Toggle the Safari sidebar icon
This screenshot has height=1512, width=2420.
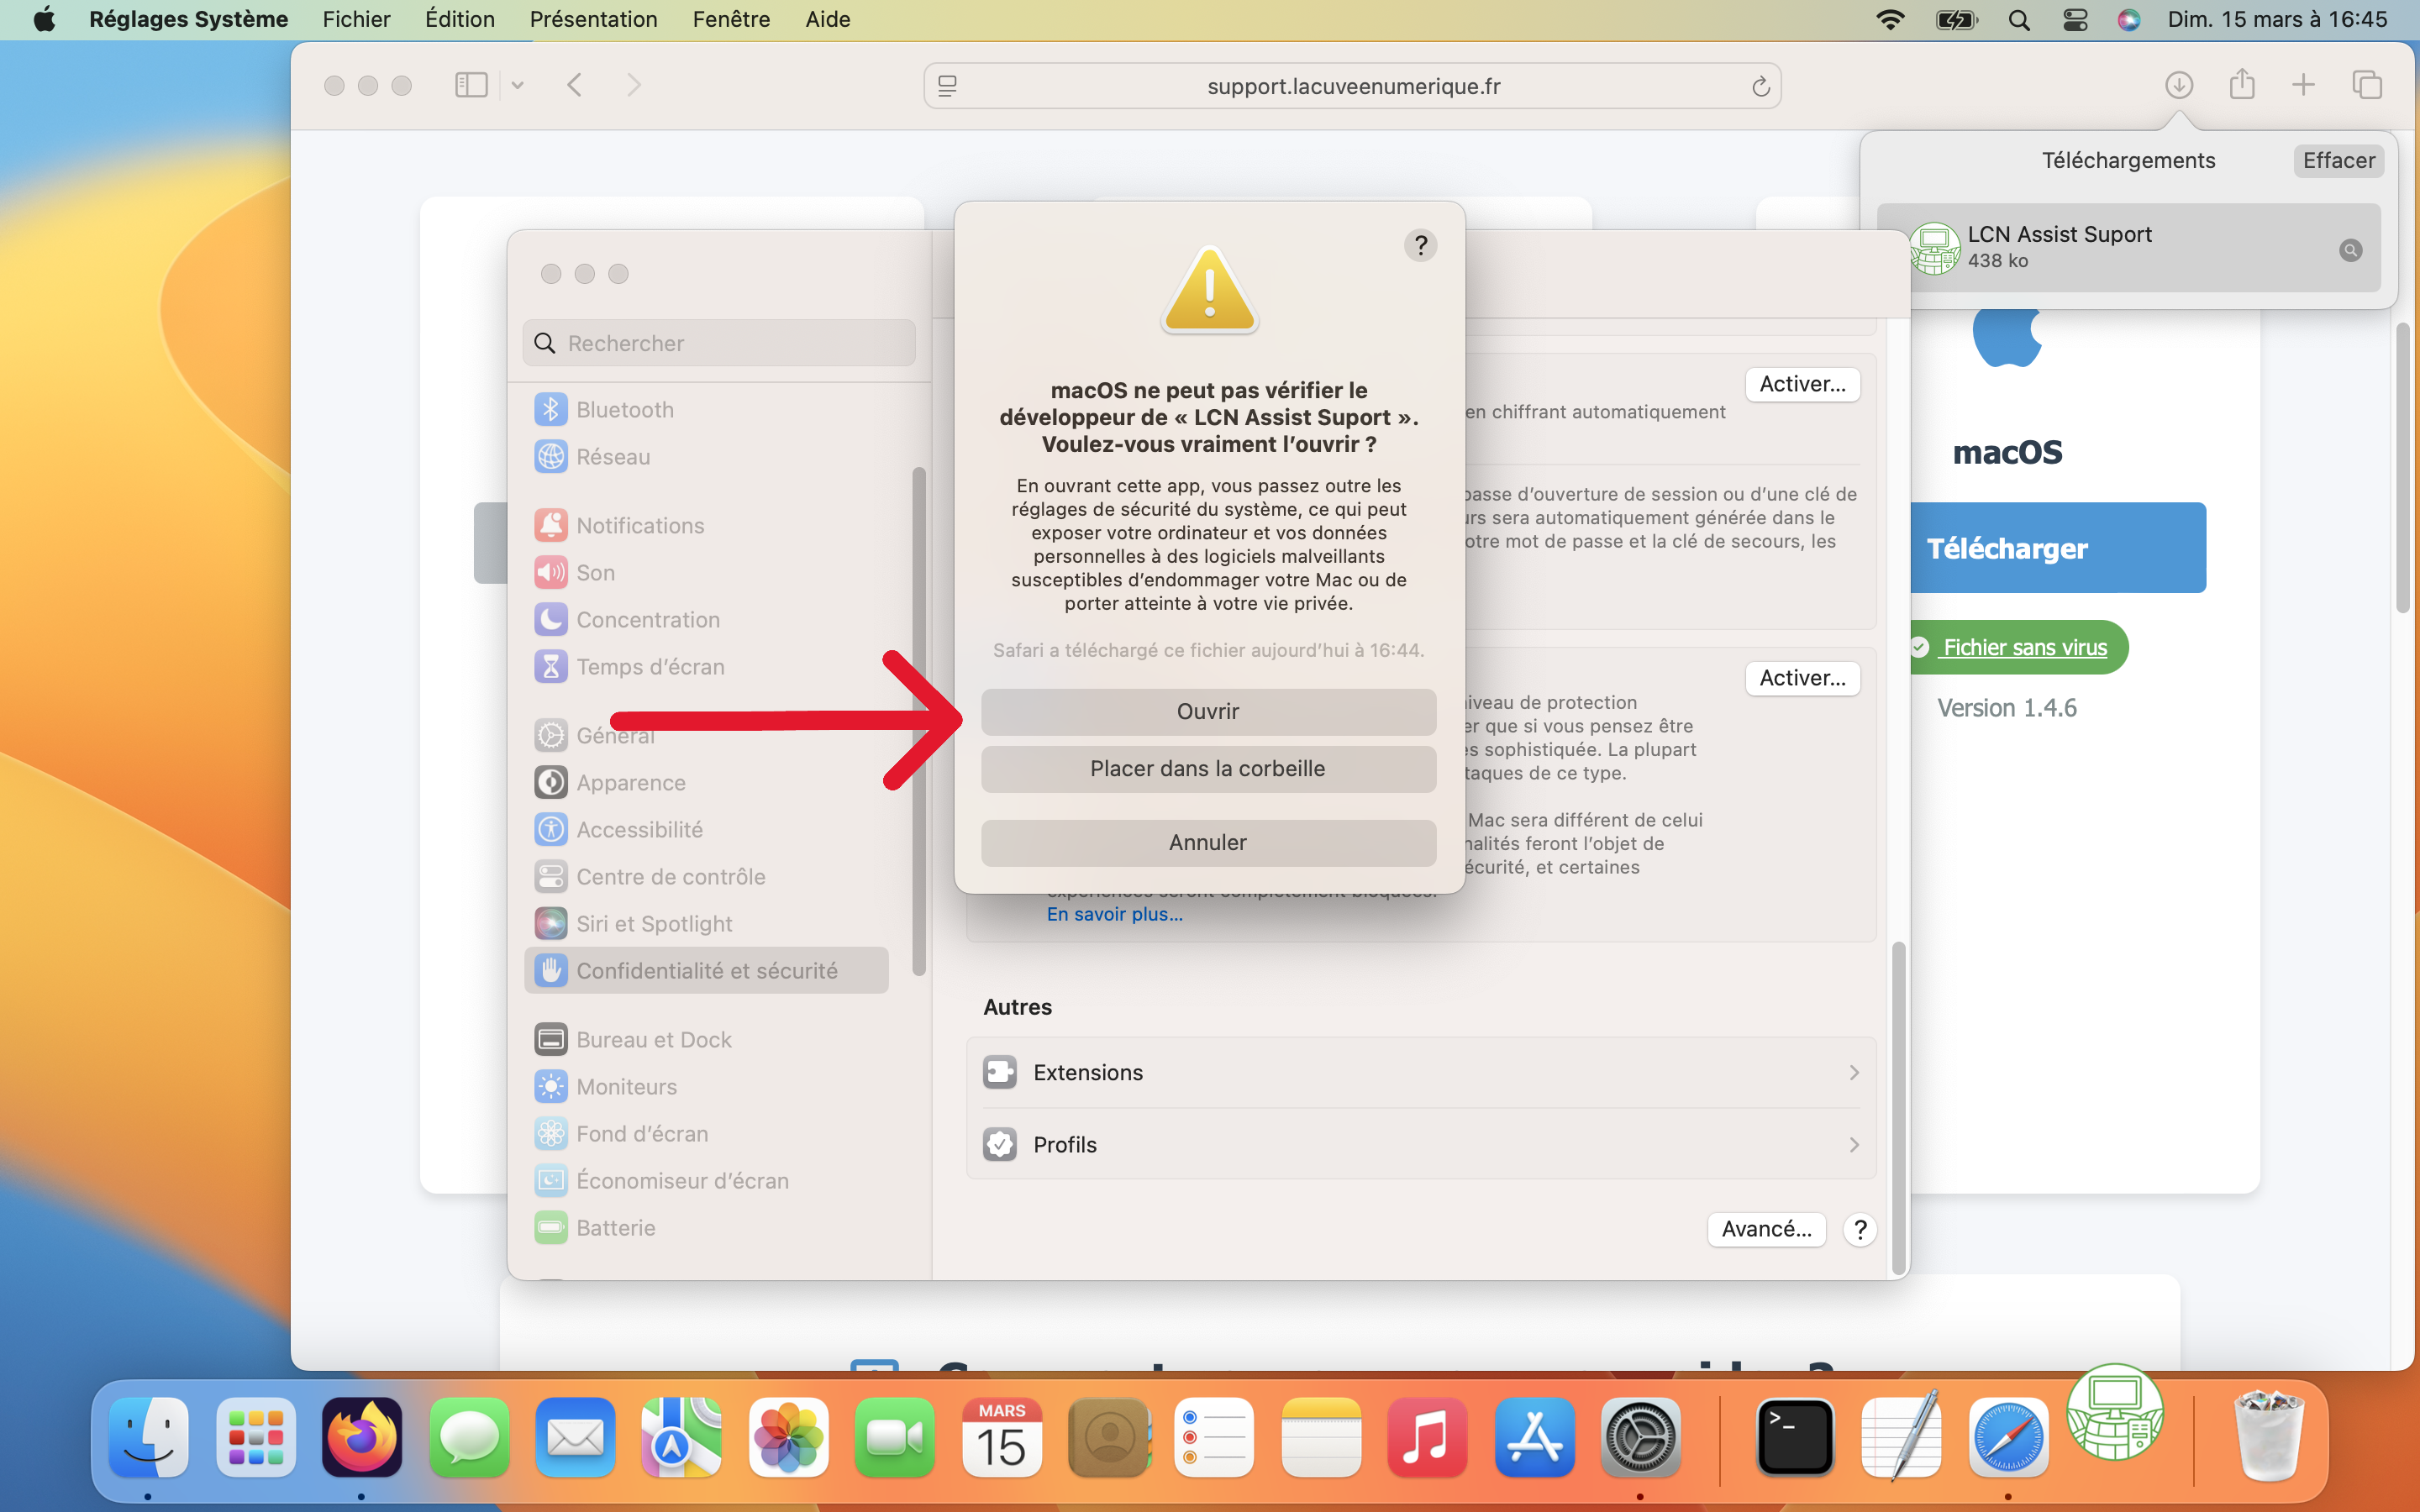coord(471,85)
